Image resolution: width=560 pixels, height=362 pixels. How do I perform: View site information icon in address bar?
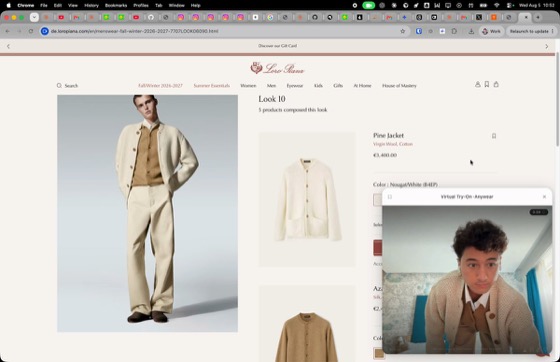coord(45,31)
